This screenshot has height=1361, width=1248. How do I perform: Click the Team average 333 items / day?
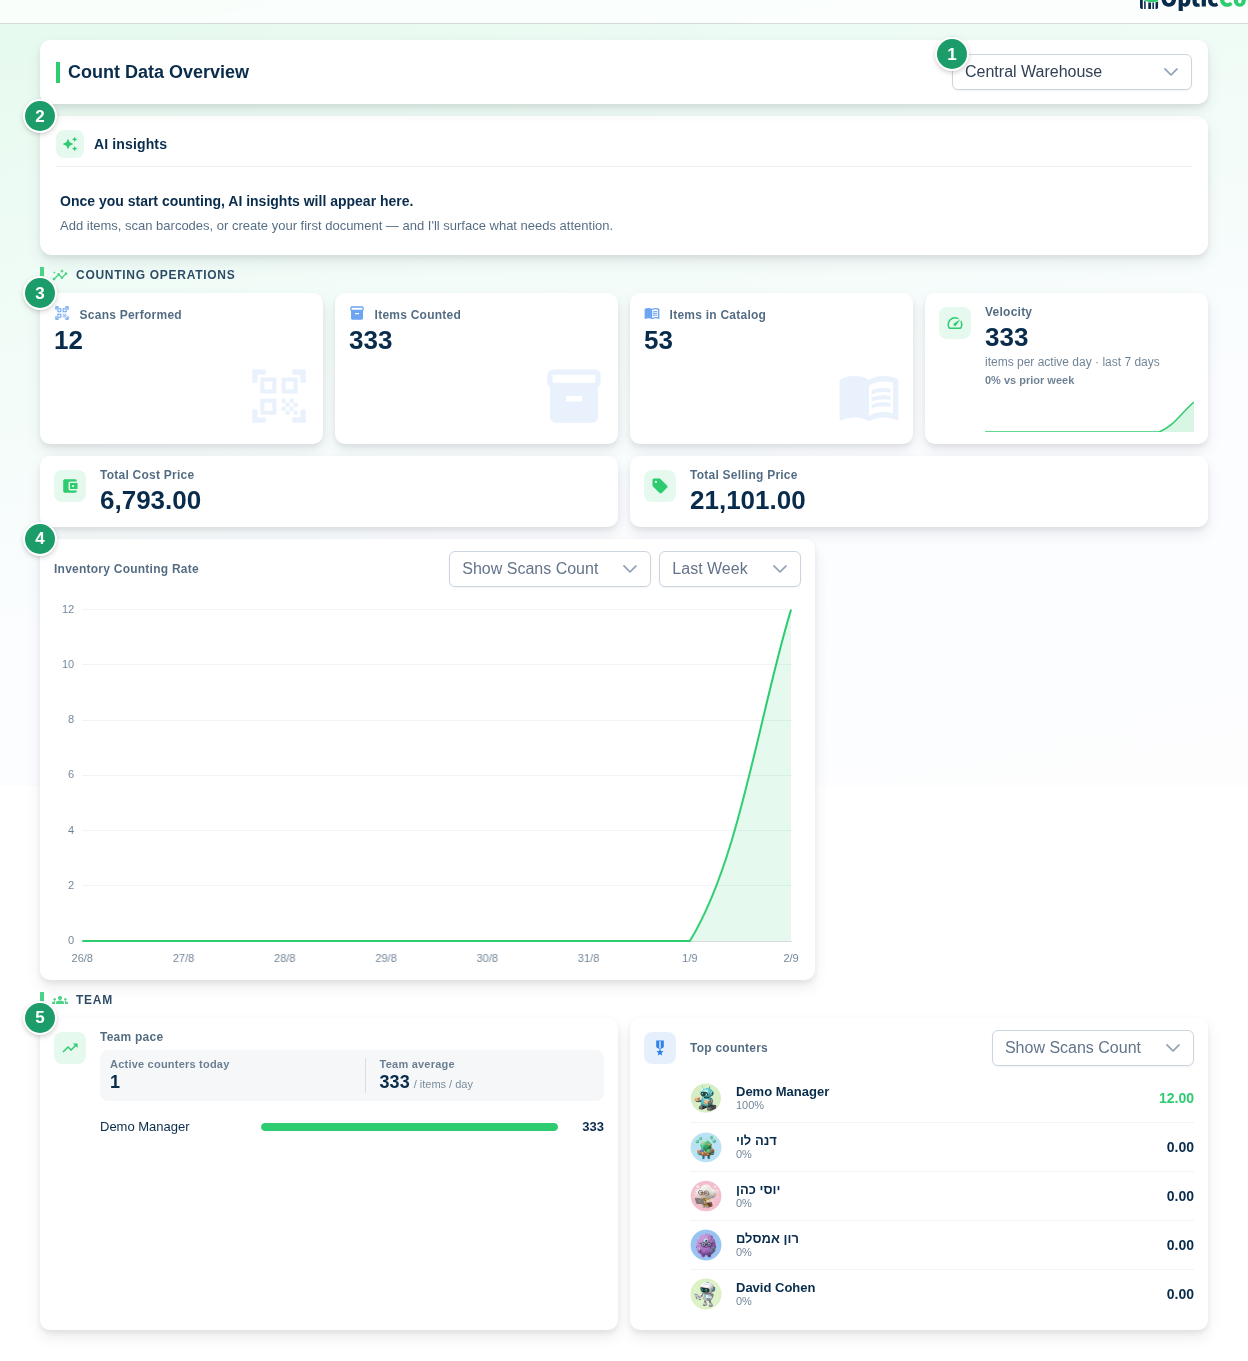(x=426, y=1082)
